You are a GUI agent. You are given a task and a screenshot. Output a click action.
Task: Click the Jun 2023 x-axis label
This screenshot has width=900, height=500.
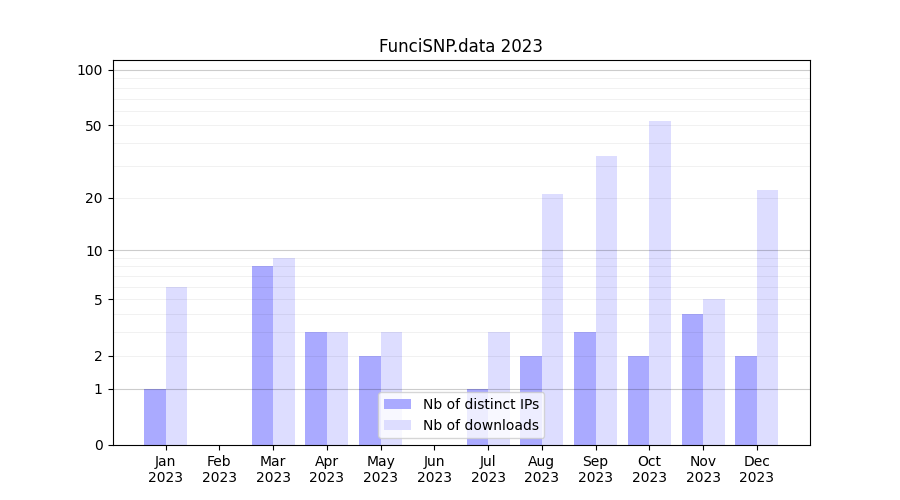coord(434,469)
